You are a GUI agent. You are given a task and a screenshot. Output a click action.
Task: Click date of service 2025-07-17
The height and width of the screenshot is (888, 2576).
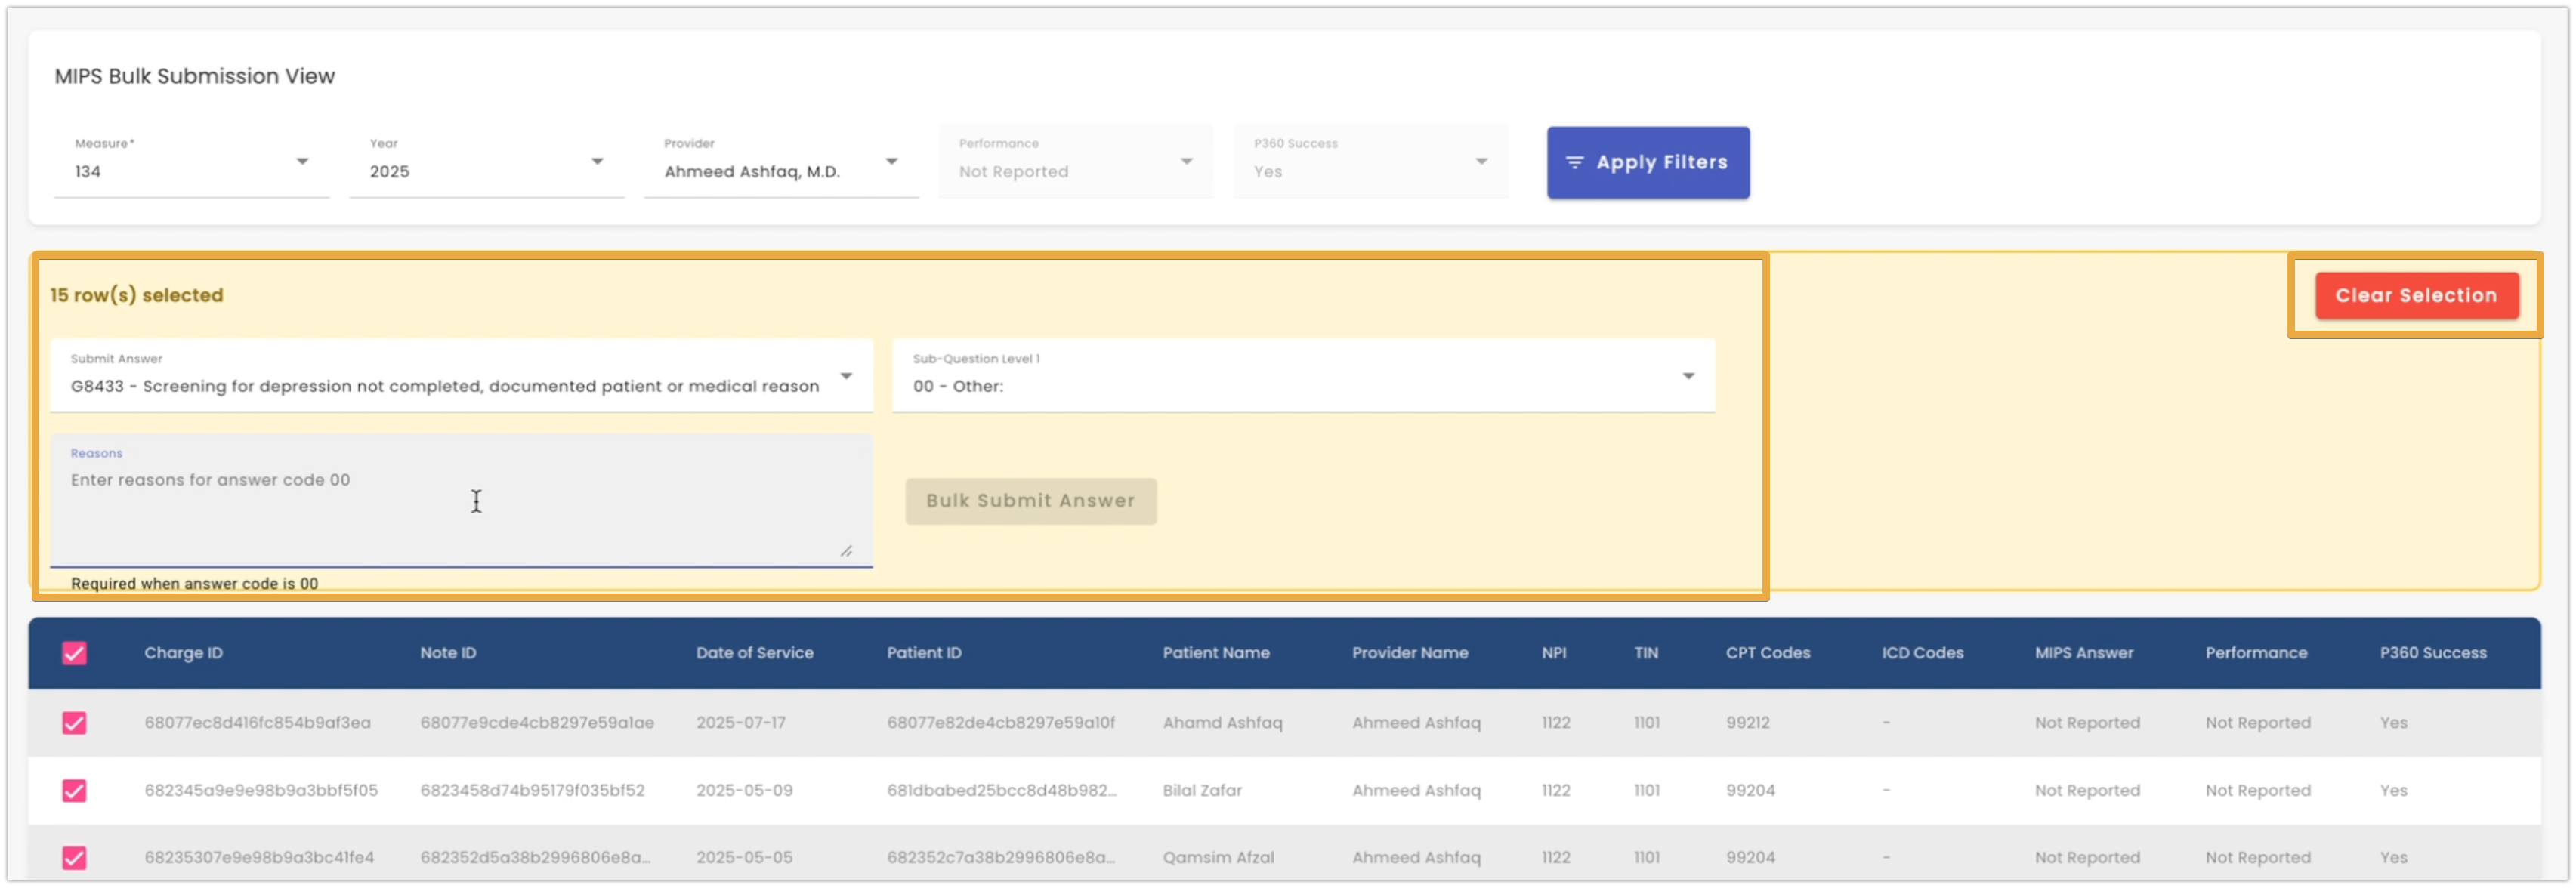tap(741, 723)
